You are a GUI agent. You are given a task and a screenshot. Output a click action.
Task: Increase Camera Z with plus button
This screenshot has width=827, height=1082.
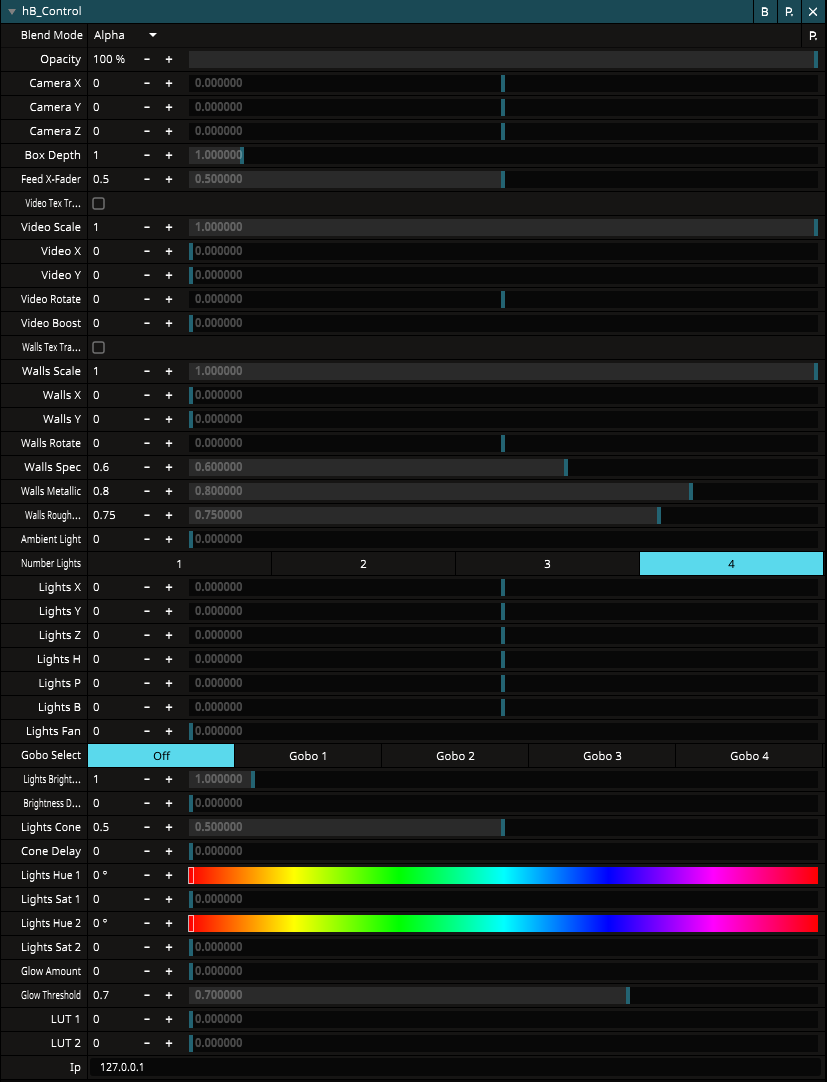(168, 131)
